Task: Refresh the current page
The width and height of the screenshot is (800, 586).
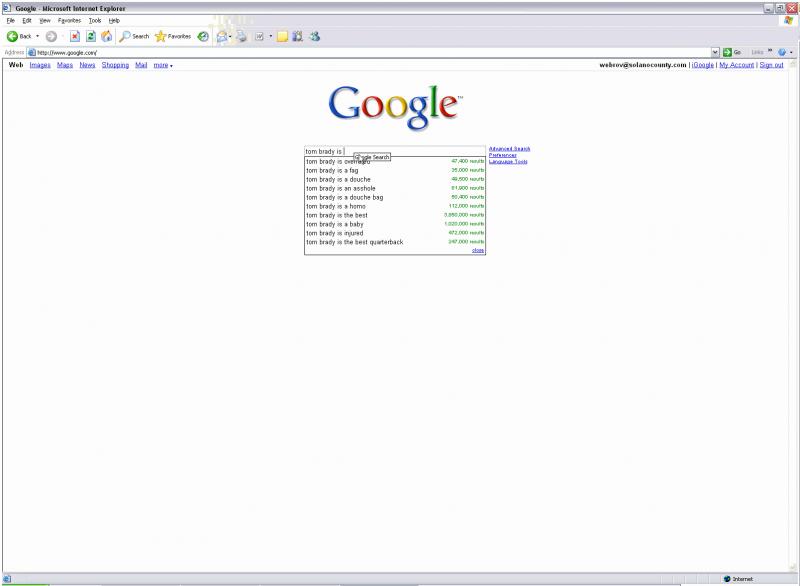Action: 91,36
